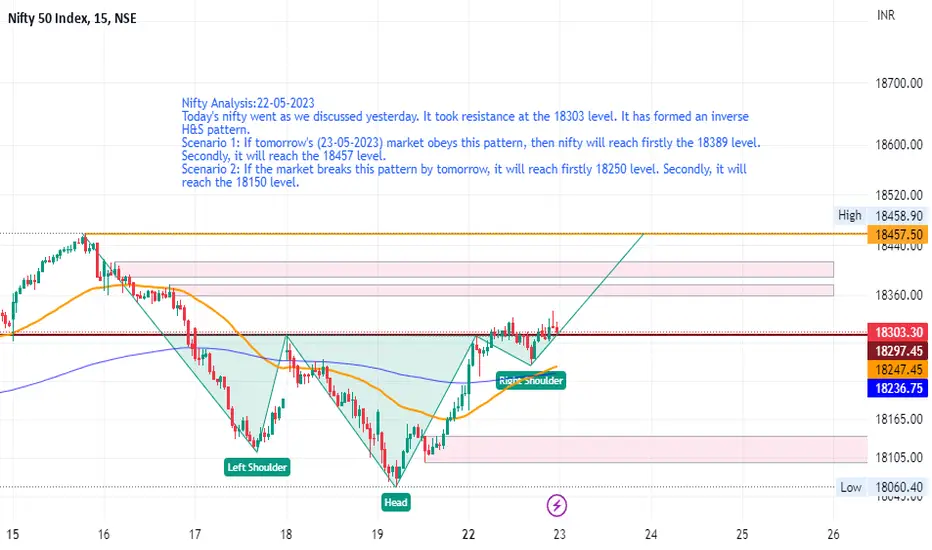This screenshot has width=932, height=550.
Task: Click the 18457.50 orange price label
Action: tap(898, 234)
